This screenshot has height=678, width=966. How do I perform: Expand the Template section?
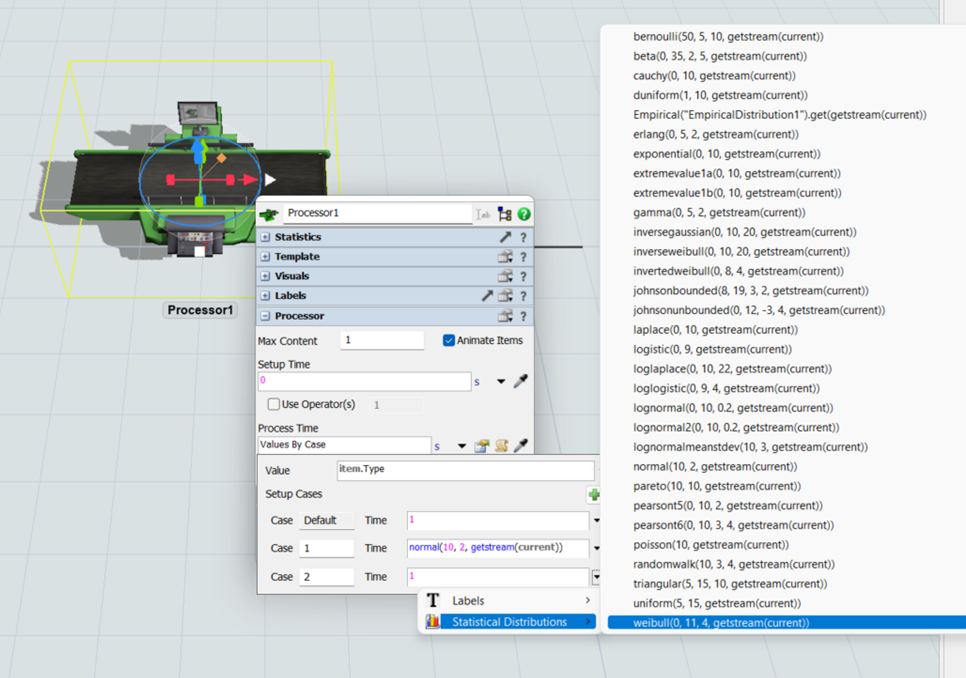(265, 257)
